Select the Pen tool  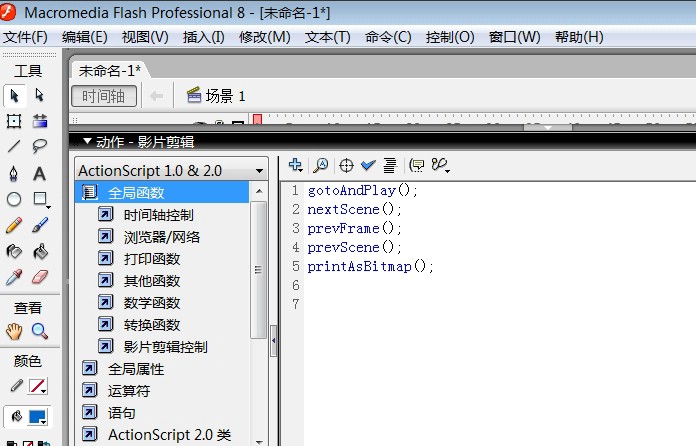[14, 174]
